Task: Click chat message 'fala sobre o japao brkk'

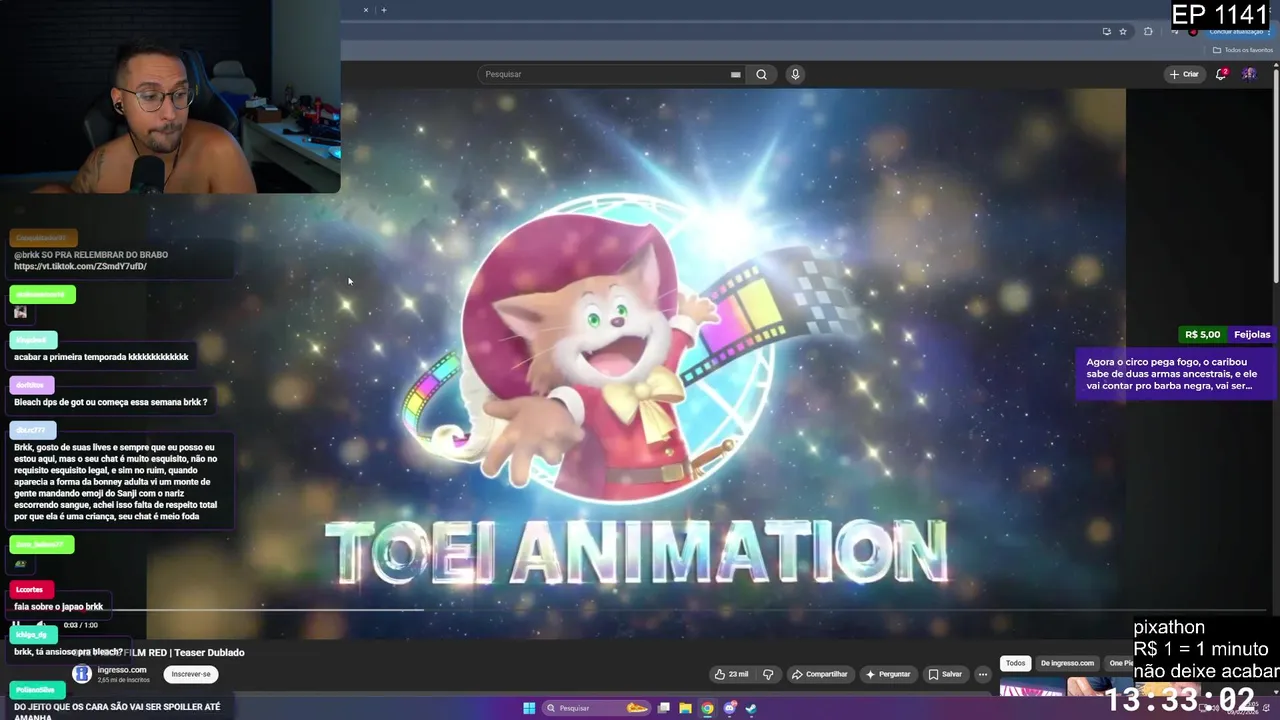Action: point(59,606)
